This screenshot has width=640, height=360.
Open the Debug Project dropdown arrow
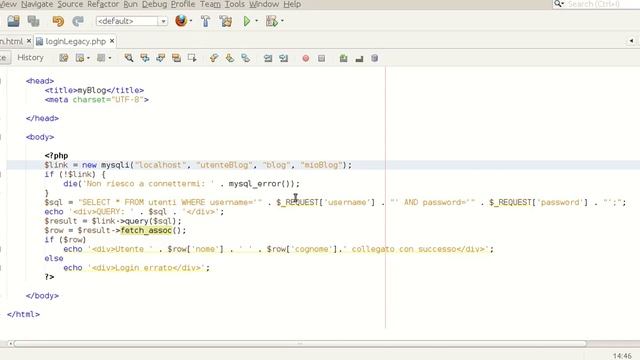tap(282, 21)
